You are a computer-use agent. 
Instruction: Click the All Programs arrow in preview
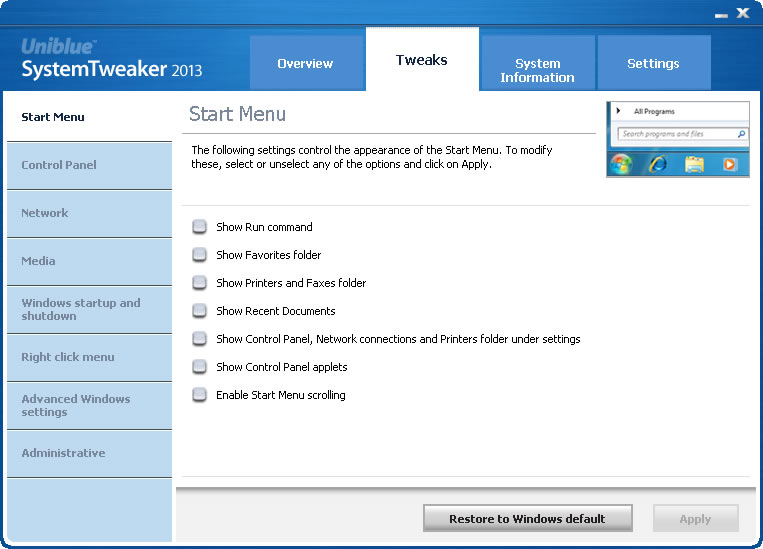(x=618, y=110)
